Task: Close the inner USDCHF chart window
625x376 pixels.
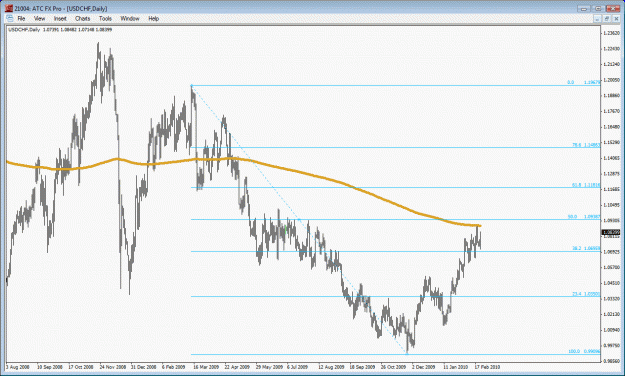Action: [x=615, y=19]
